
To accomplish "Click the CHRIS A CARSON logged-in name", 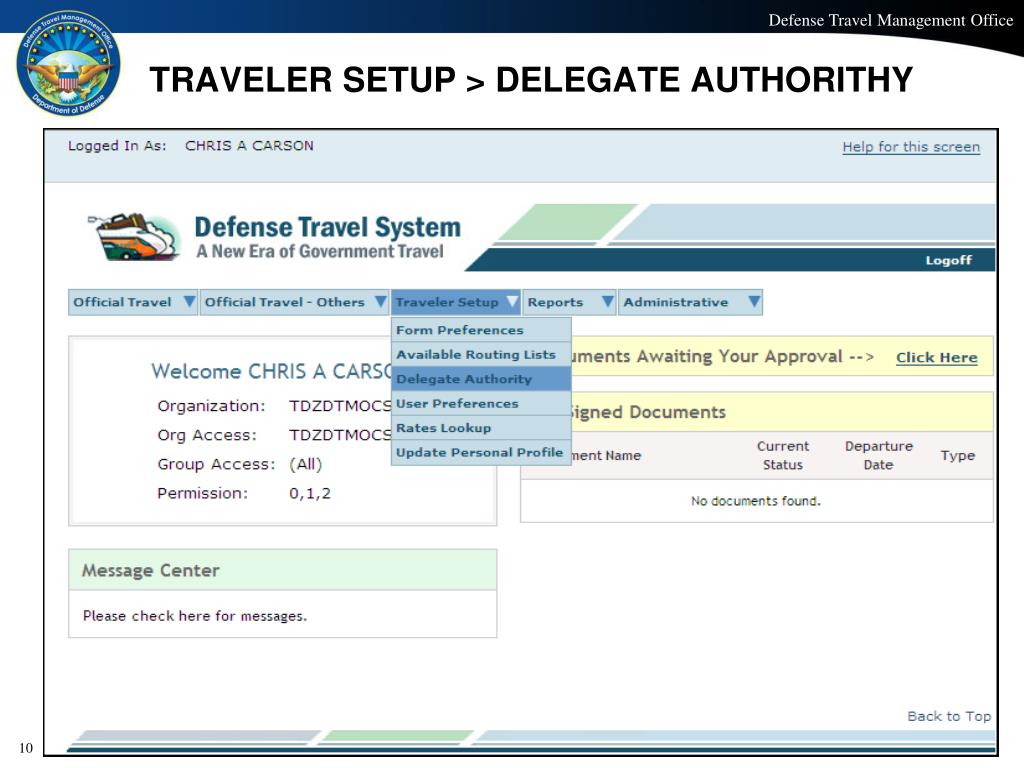I will tap(249, 146).
